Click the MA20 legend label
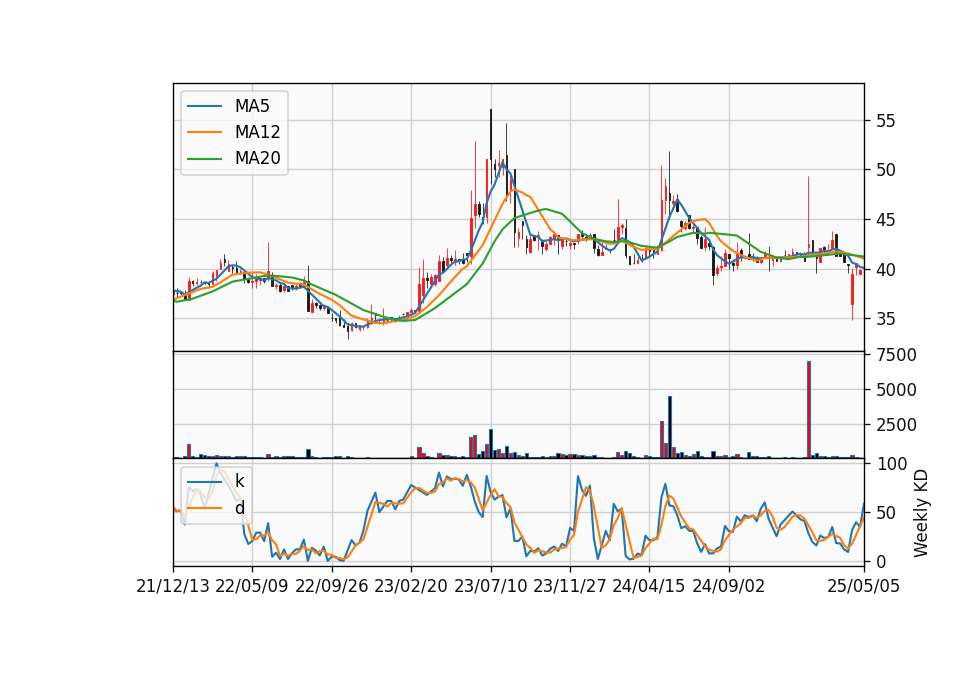This screenshot has width=960, height=690. [x=257, y=158]
